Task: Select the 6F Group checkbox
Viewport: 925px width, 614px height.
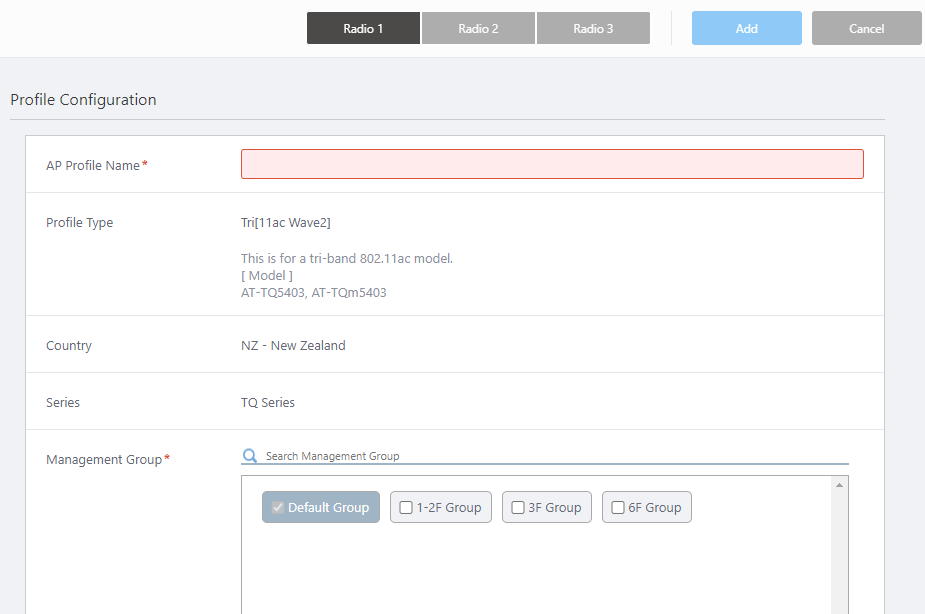Action: (618, 508)
